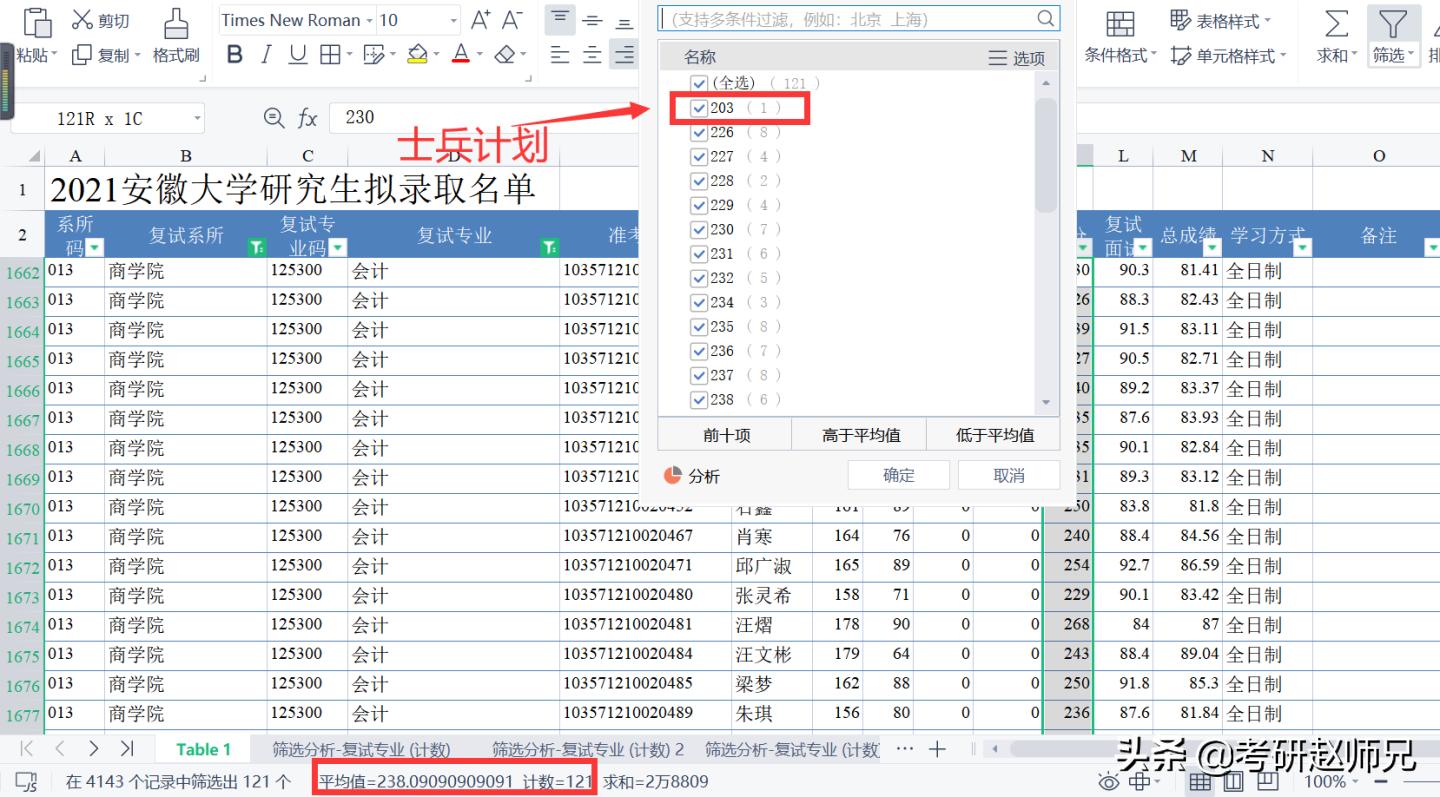Toggle the select all (全选) checkbox
This screenshot has width=1440, height=797.
point(699,83)
